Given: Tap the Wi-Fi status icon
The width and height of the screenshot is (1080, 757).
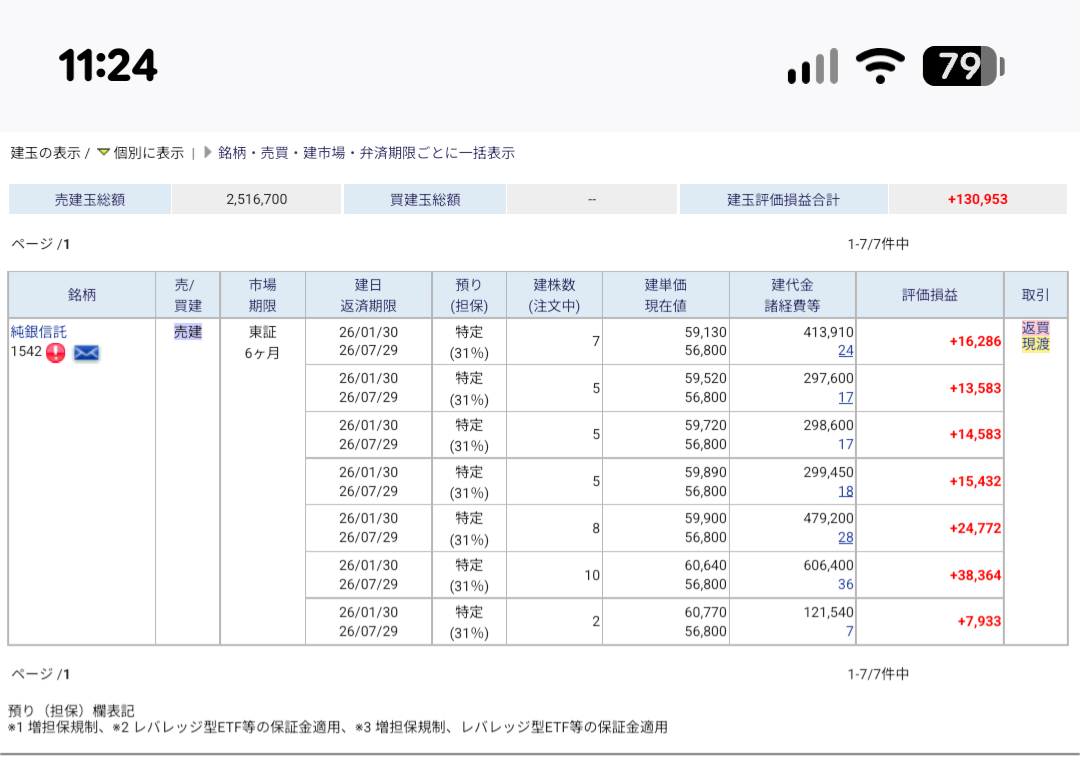Looking at the screenshot, I should (x=880, y=66).
